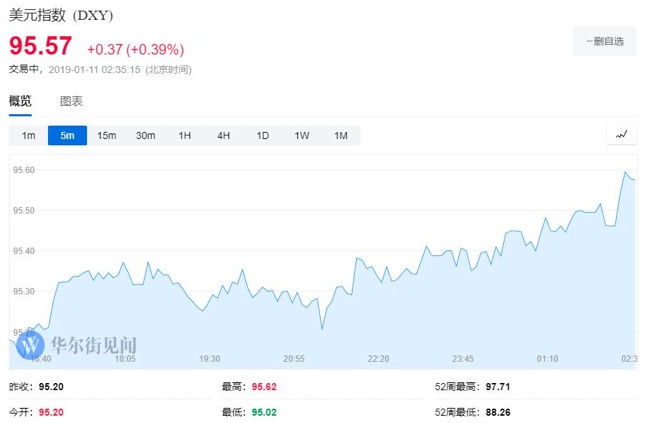
Task: Switch to 1W weekly view
Action: [x=301, y=135]
